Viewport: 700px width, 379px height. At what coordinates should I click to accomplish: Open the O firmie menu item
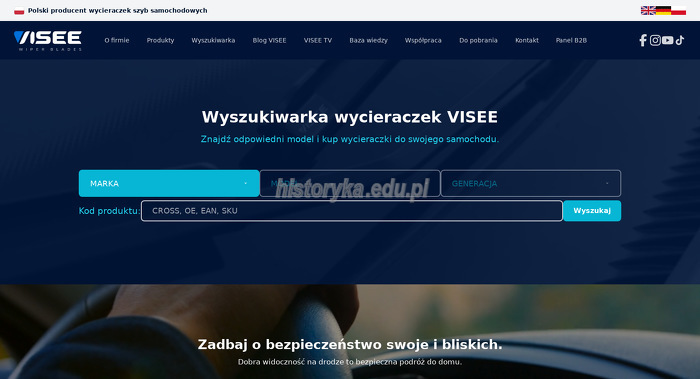point(117,40)
